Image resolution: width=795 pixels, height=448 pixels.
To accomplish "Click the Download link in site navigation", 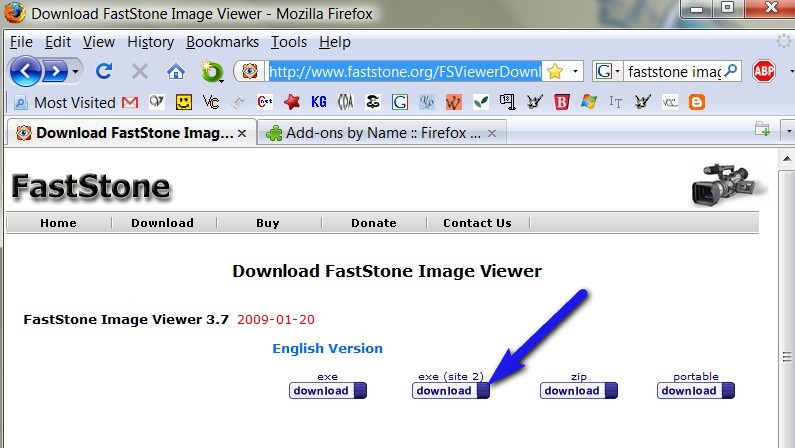I will click(162, 223).
